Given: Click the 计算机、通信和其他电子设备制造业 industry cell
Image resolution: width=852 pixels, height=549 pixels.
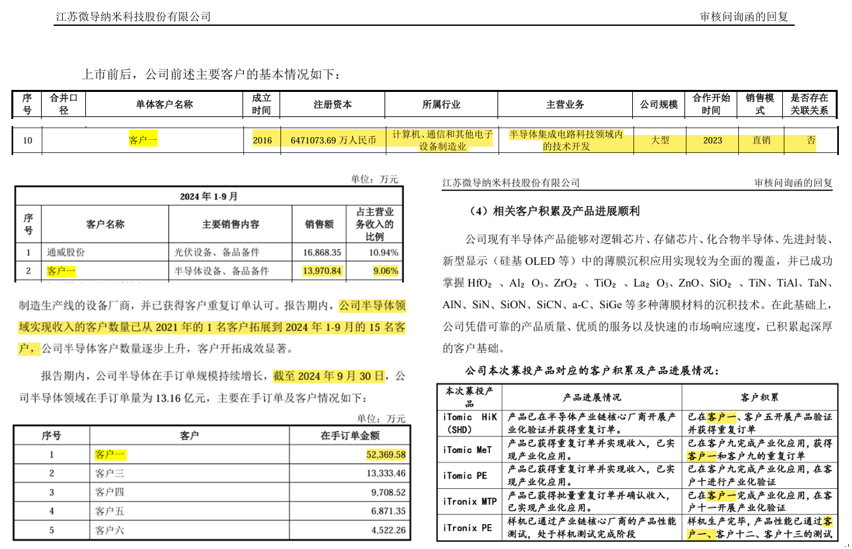Looking at the screenshot, I should click(x=442, y=140).
